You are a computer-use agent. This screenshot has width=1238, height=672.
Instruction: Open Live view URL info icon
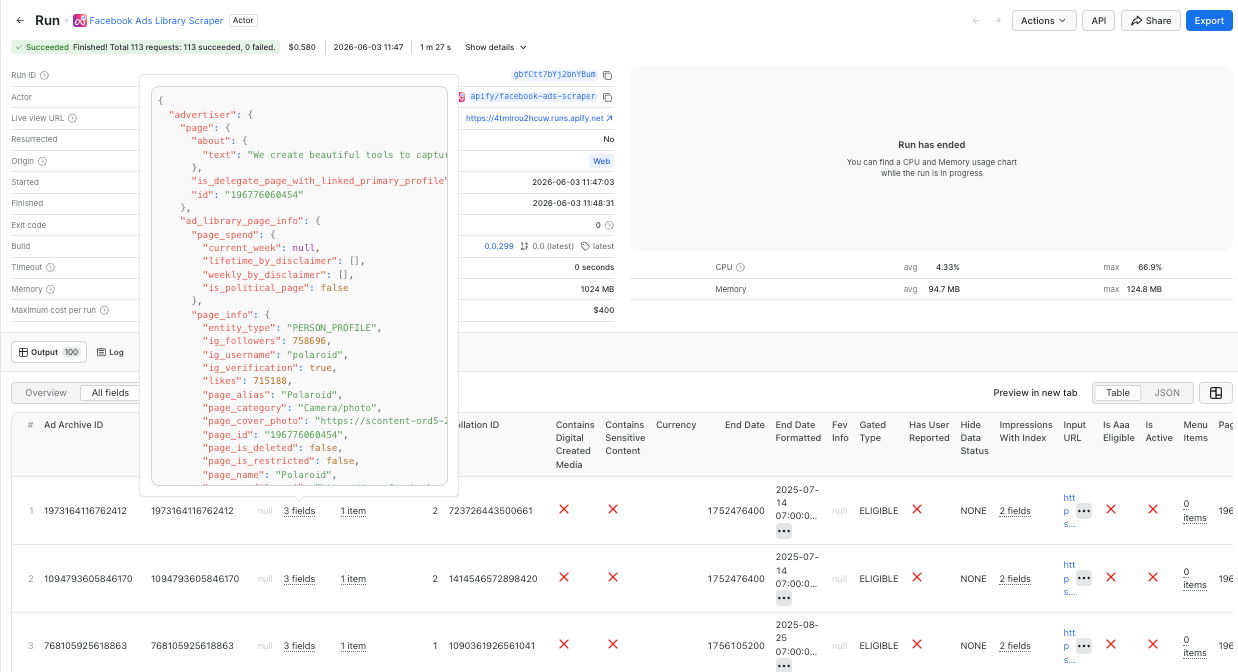(x=73, y=118)
